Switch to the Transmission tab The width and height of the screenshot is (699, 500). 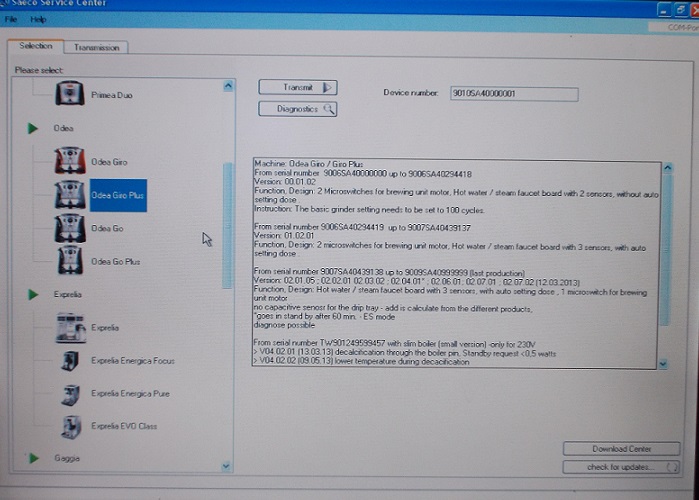[x=96, y=47]
